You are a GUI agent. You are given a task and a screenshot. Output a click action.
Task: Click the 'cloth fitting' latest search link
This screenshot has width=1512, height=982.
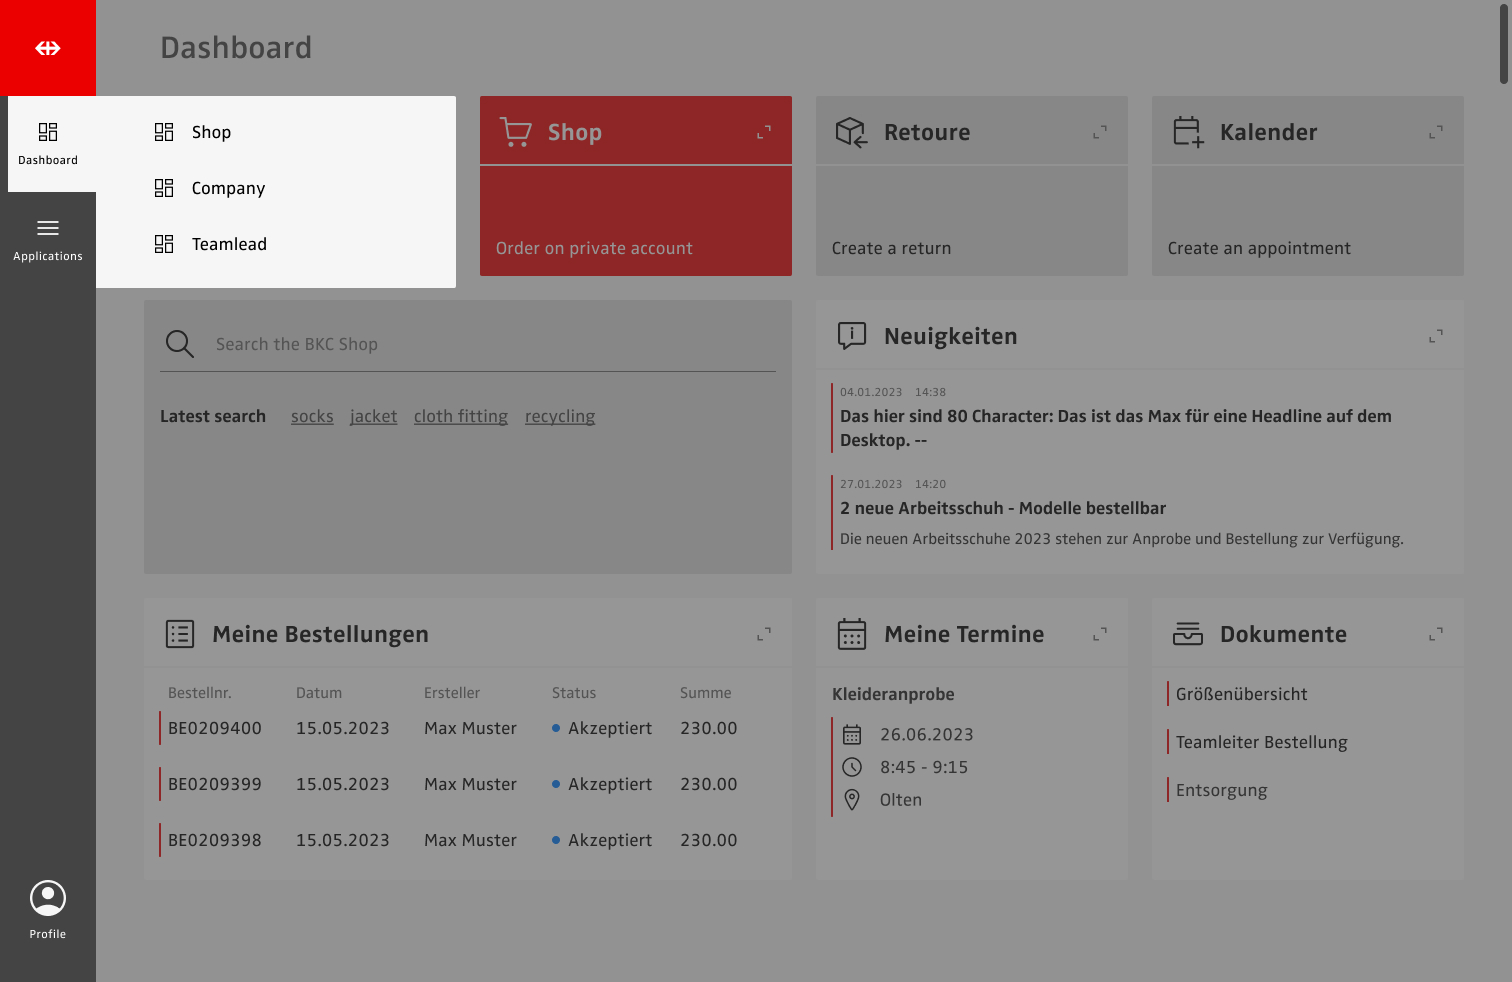(461, 416)
